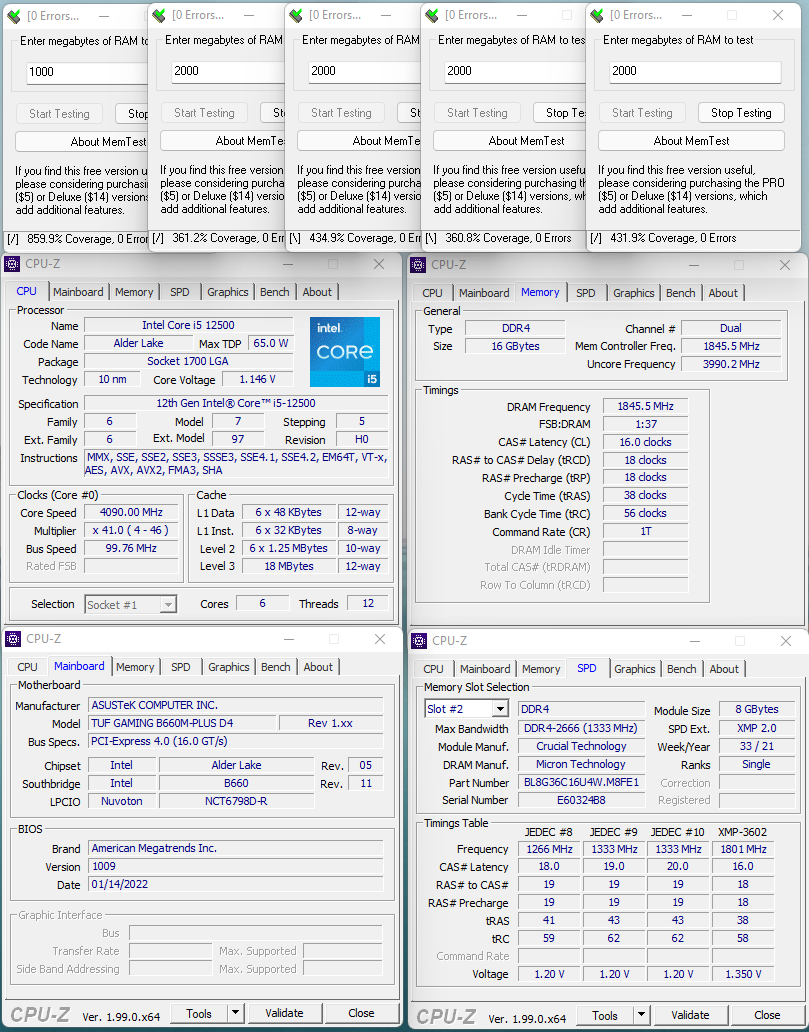This screenshot has width=809, height=1032.
Task: Open the Socket #1 selection dropdown
Action: [169, 604]
